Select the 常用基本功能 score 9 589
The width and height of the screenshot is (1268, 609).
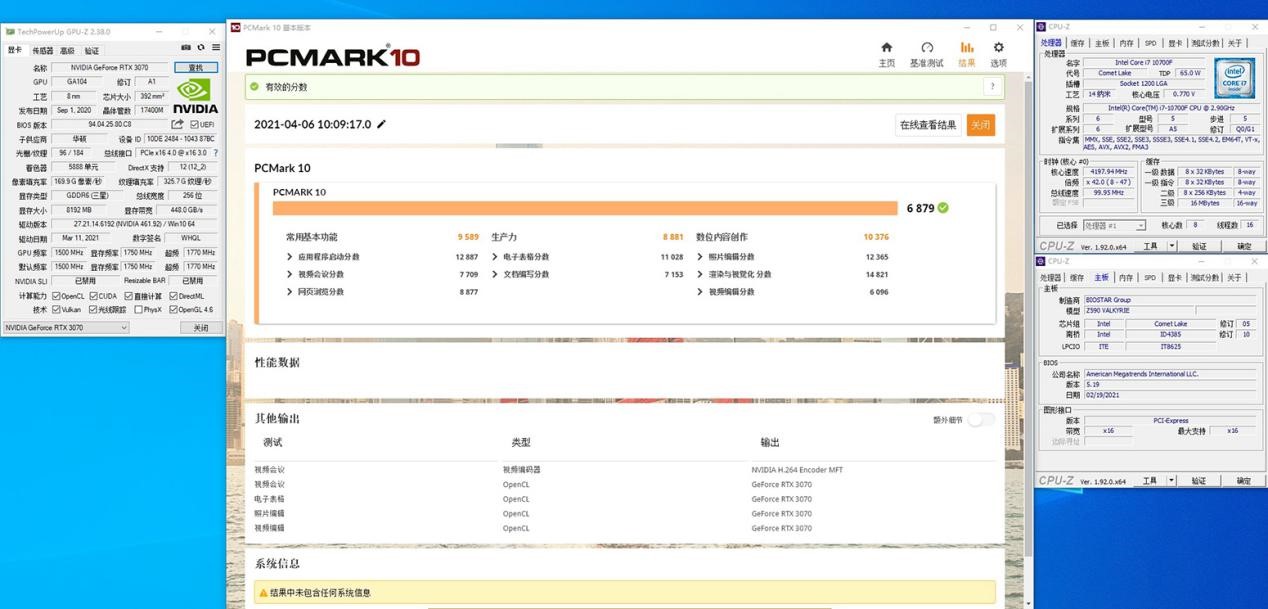(468, 237)
